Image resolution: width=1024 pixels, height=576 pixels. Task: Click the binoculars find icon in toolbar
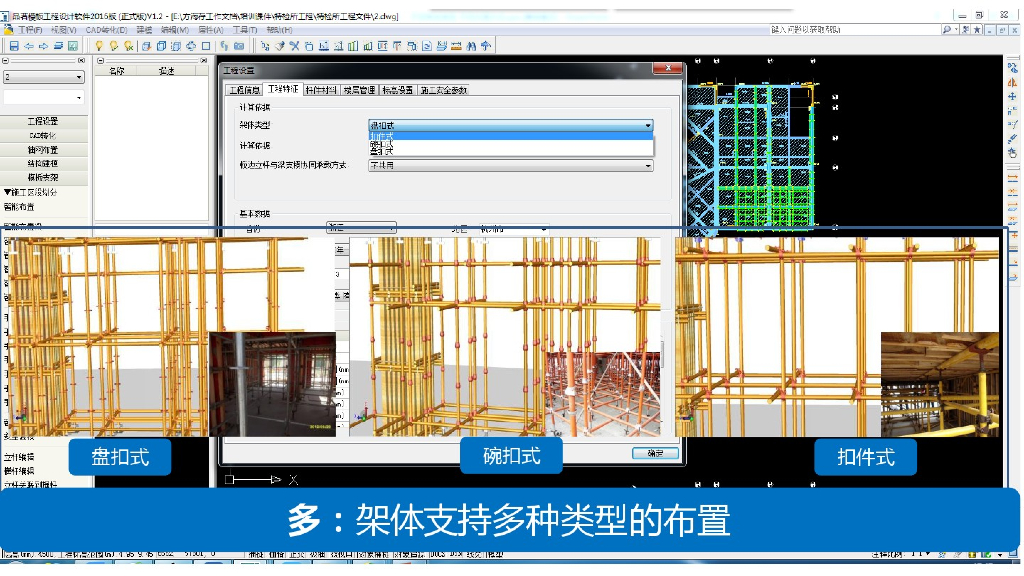(471, 46)
